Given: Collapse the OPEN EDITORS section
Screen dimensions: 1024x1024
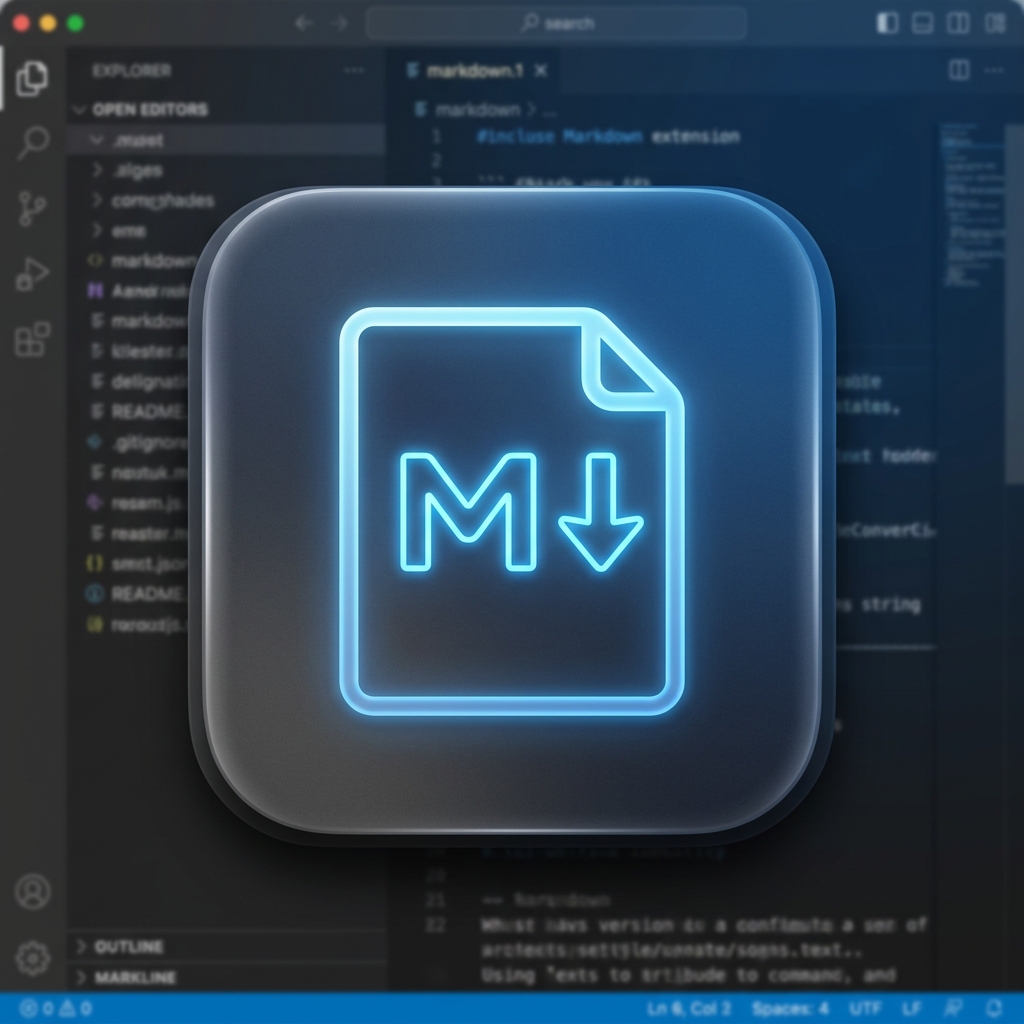Looking at the screenshot, I should 225,109.
